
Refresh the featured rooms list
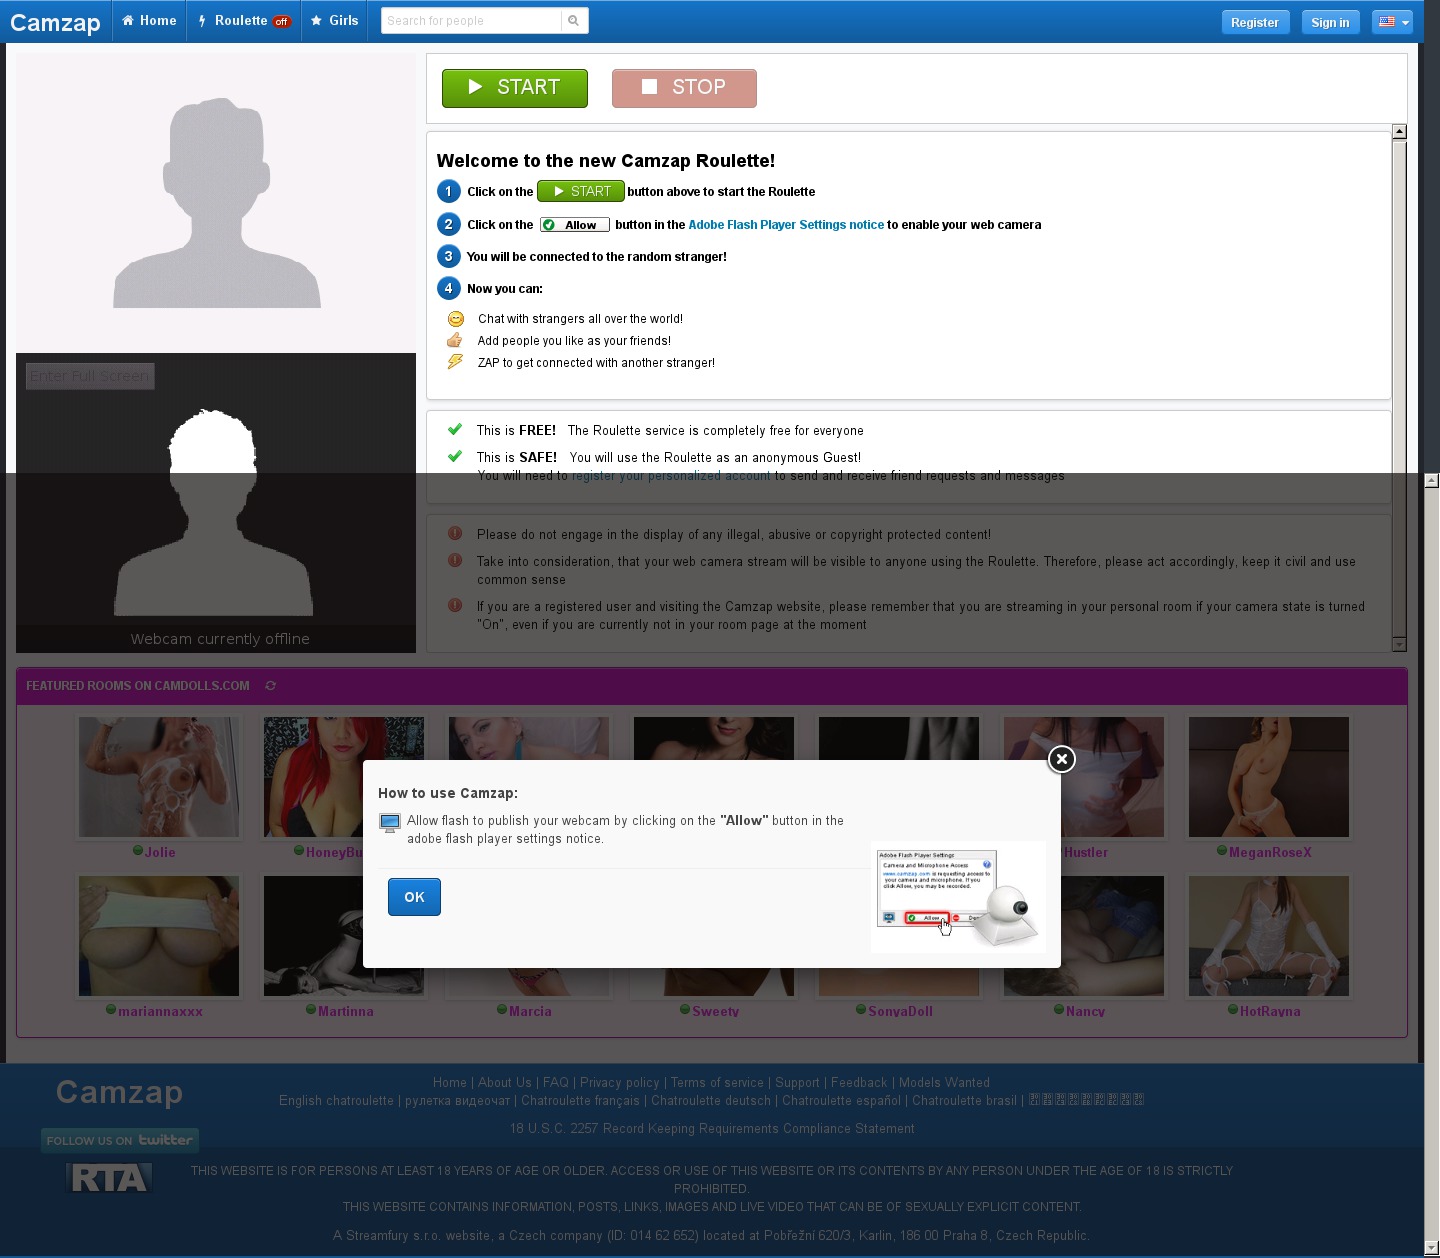pyautogui.click(x=270, y=686)
